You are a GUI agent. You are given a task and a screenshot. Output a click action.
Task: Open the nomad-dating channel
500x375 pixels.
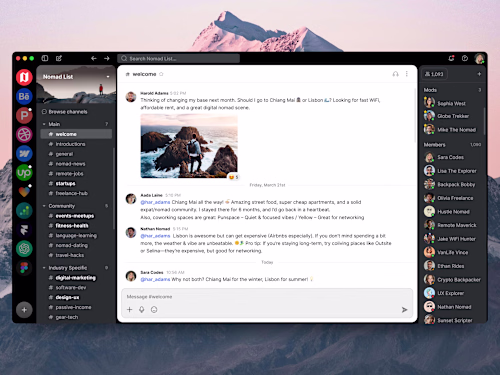pyautogui.click(x=76, y=245)
